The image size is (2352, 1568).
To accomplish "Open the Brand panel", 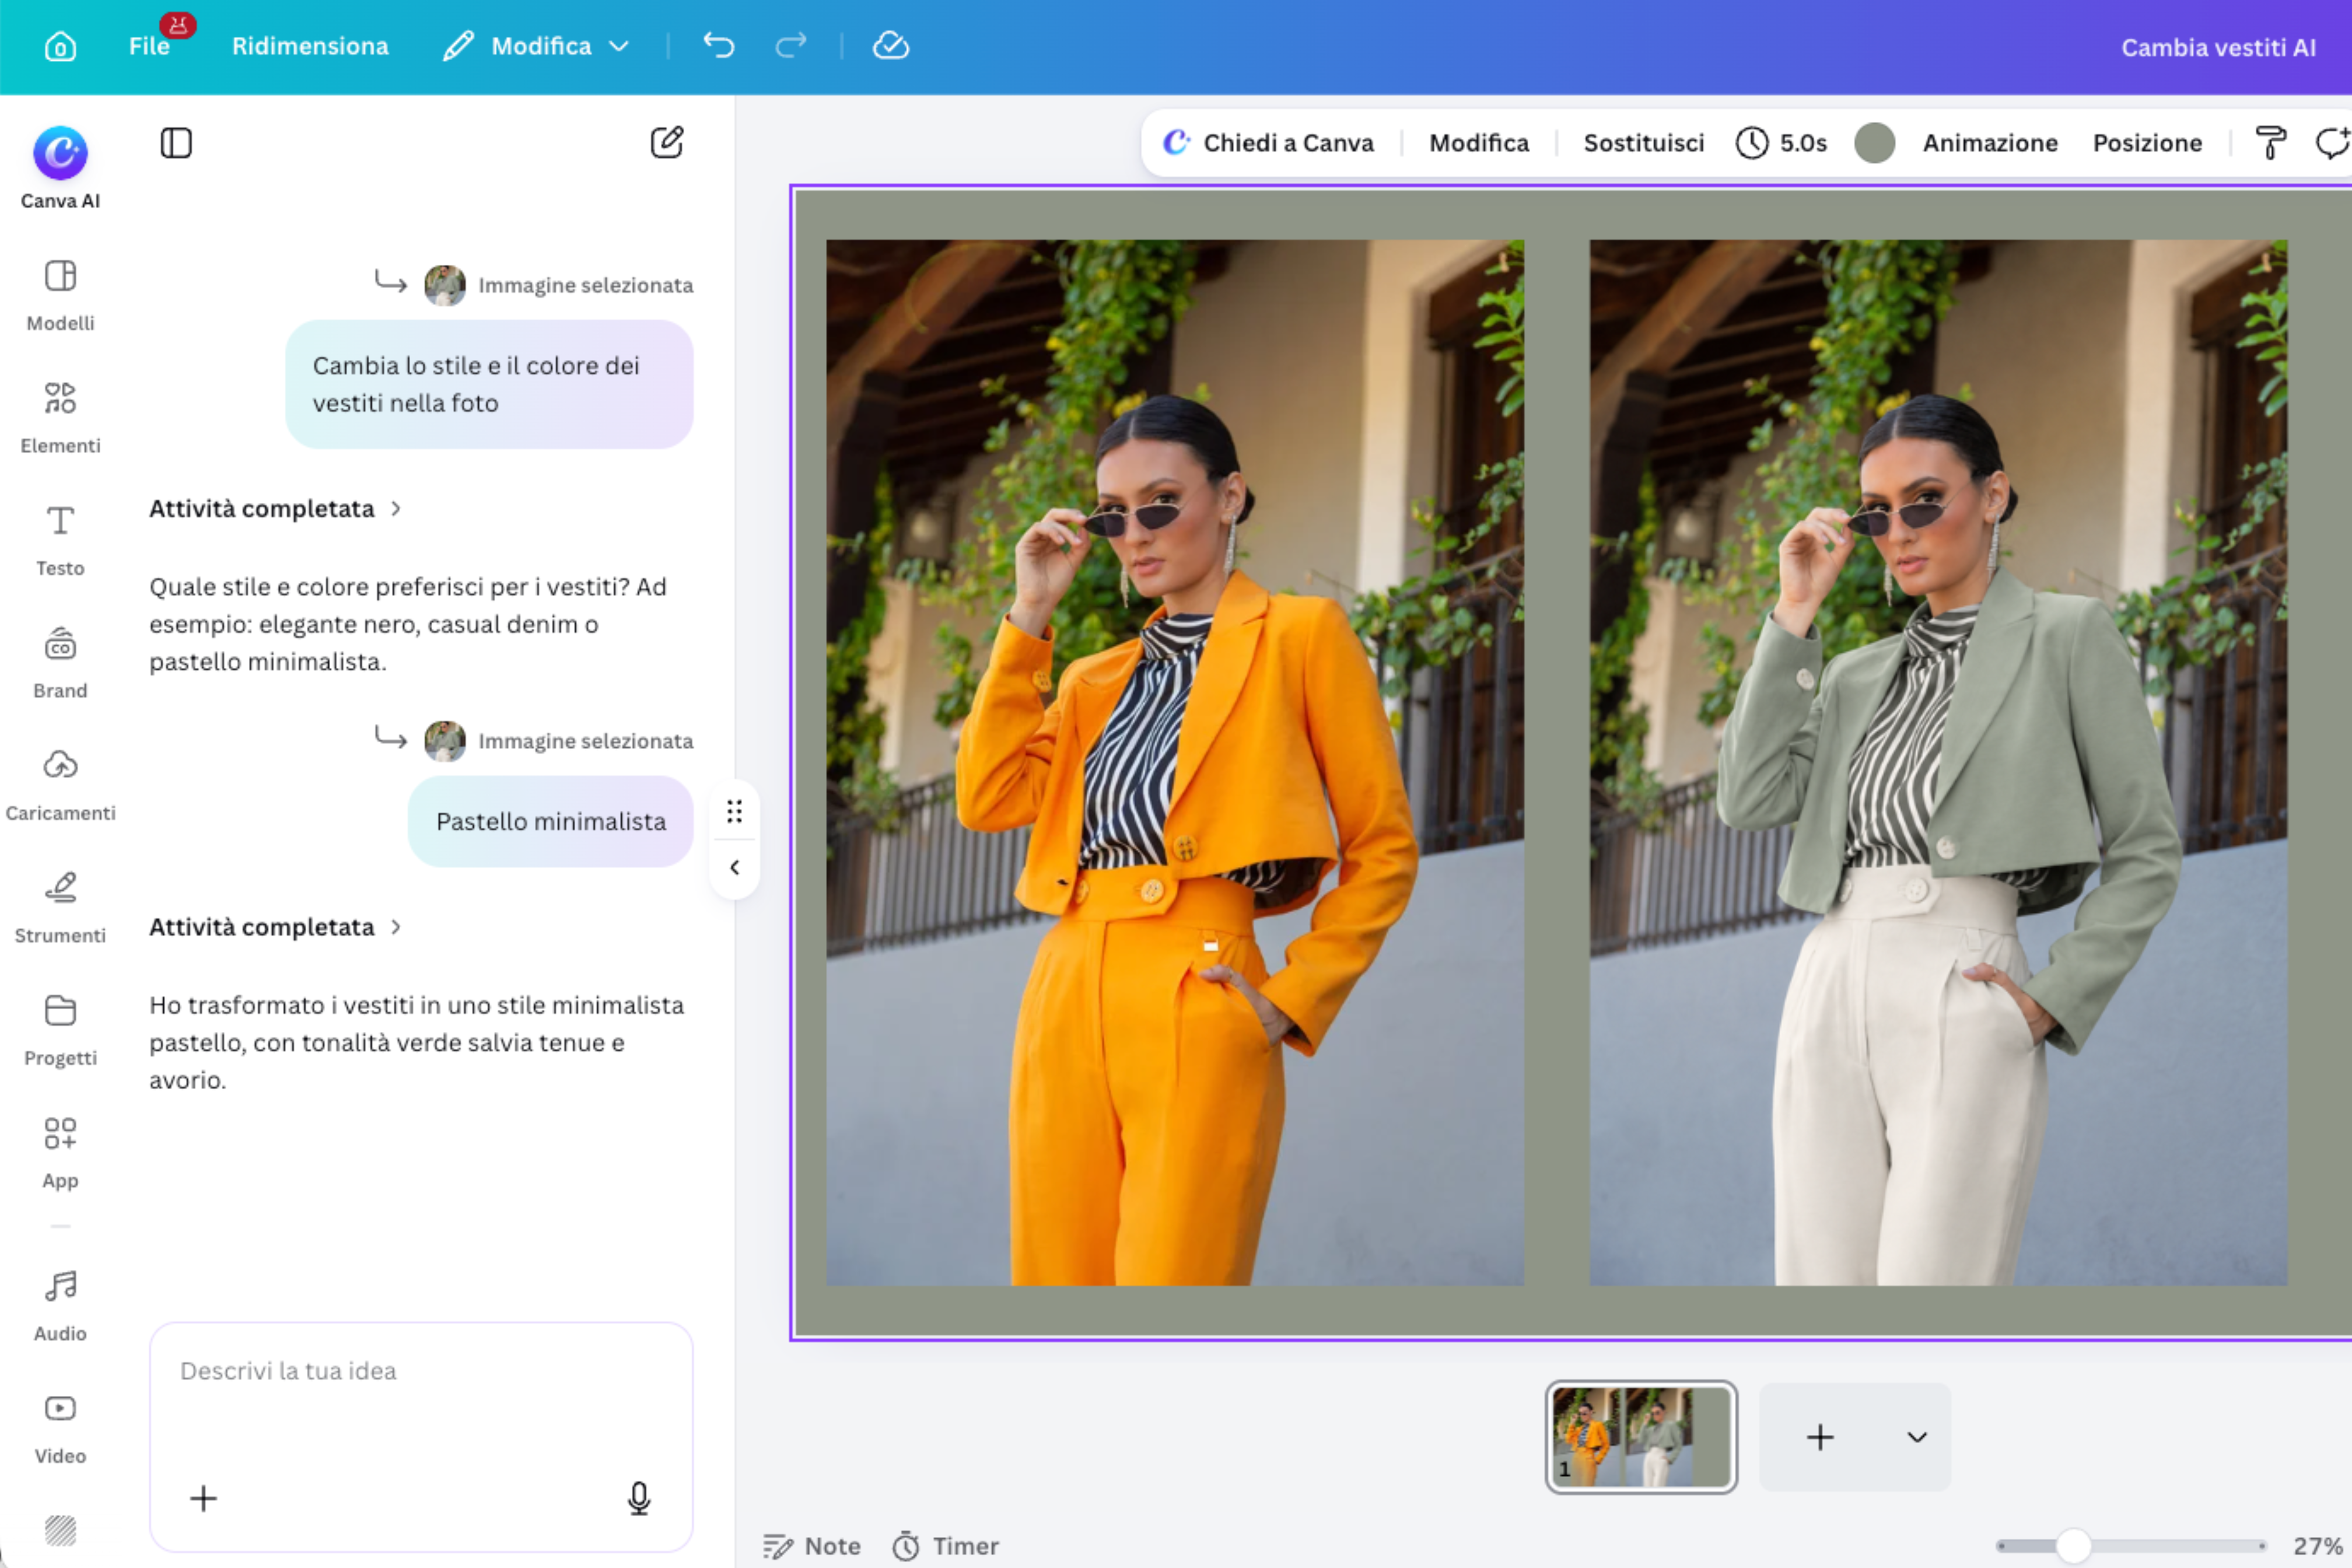I will [60, 663].
